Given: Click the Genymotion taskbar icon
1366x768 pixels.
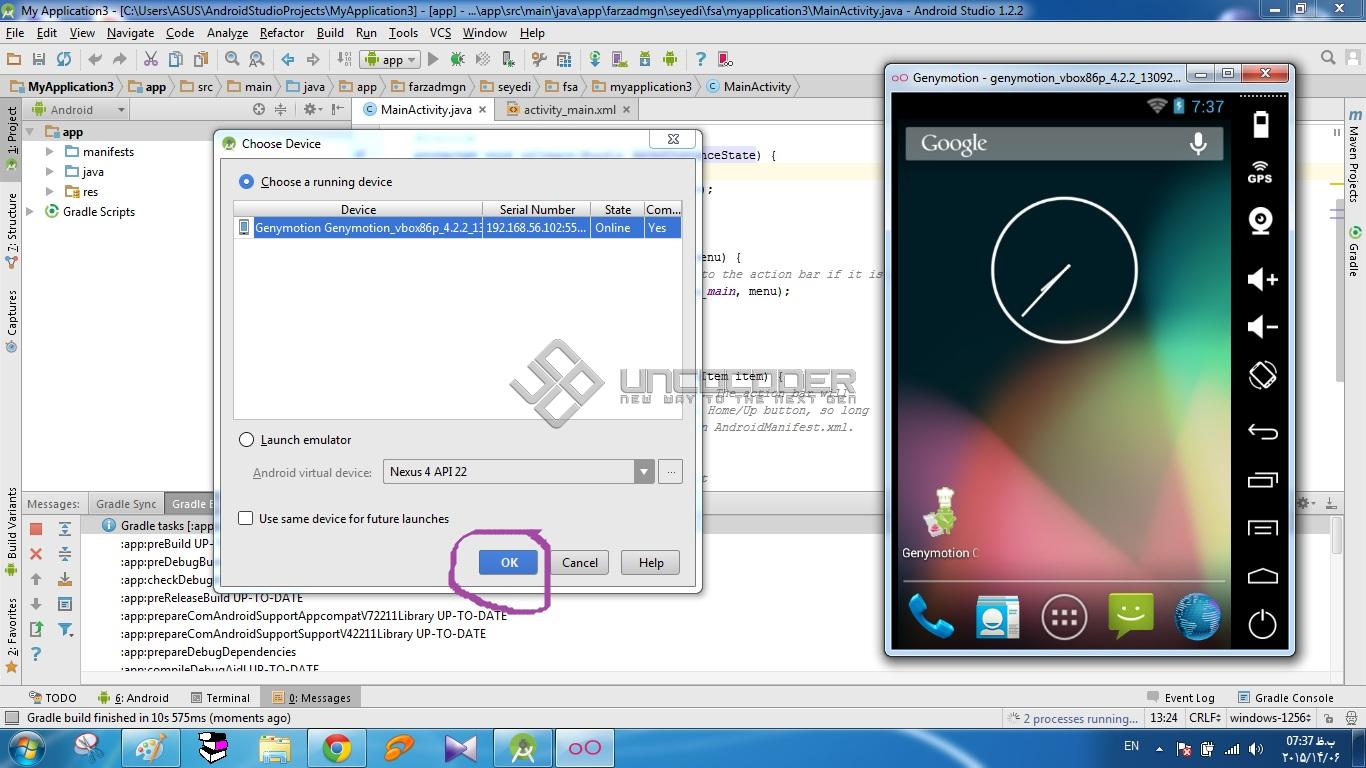Looking at the screenshot, I should (585, 748).
